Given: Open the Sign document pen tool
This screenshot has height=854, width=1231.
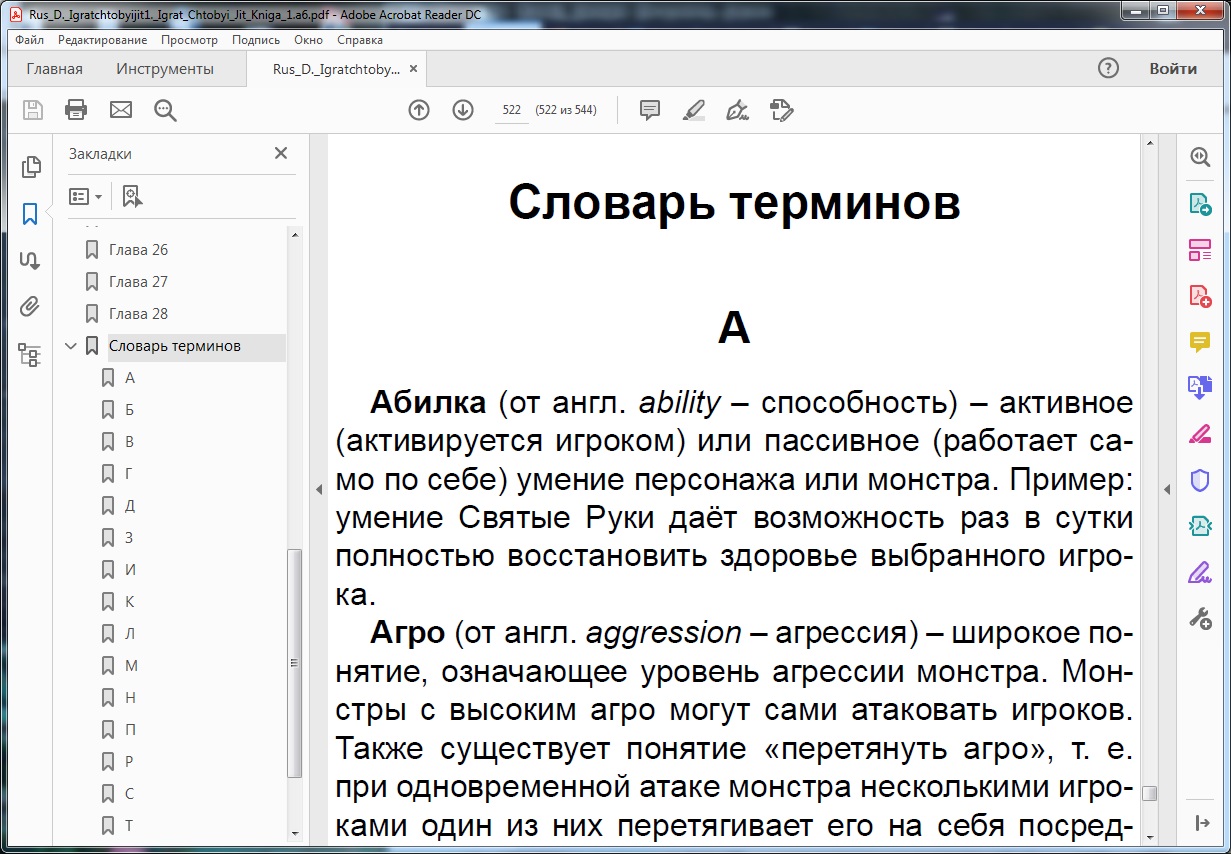Looking at the screenshot, I should click(738, 110).
